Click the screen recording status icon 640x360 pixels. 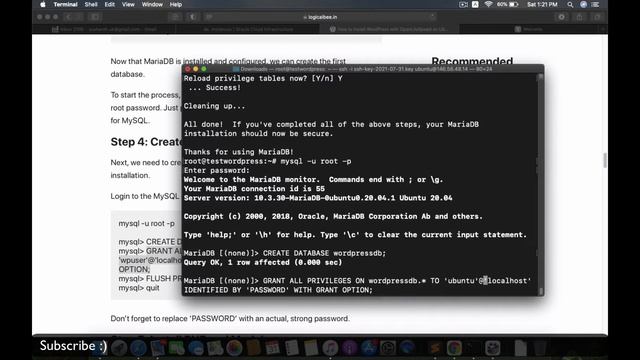pos(463,4)
